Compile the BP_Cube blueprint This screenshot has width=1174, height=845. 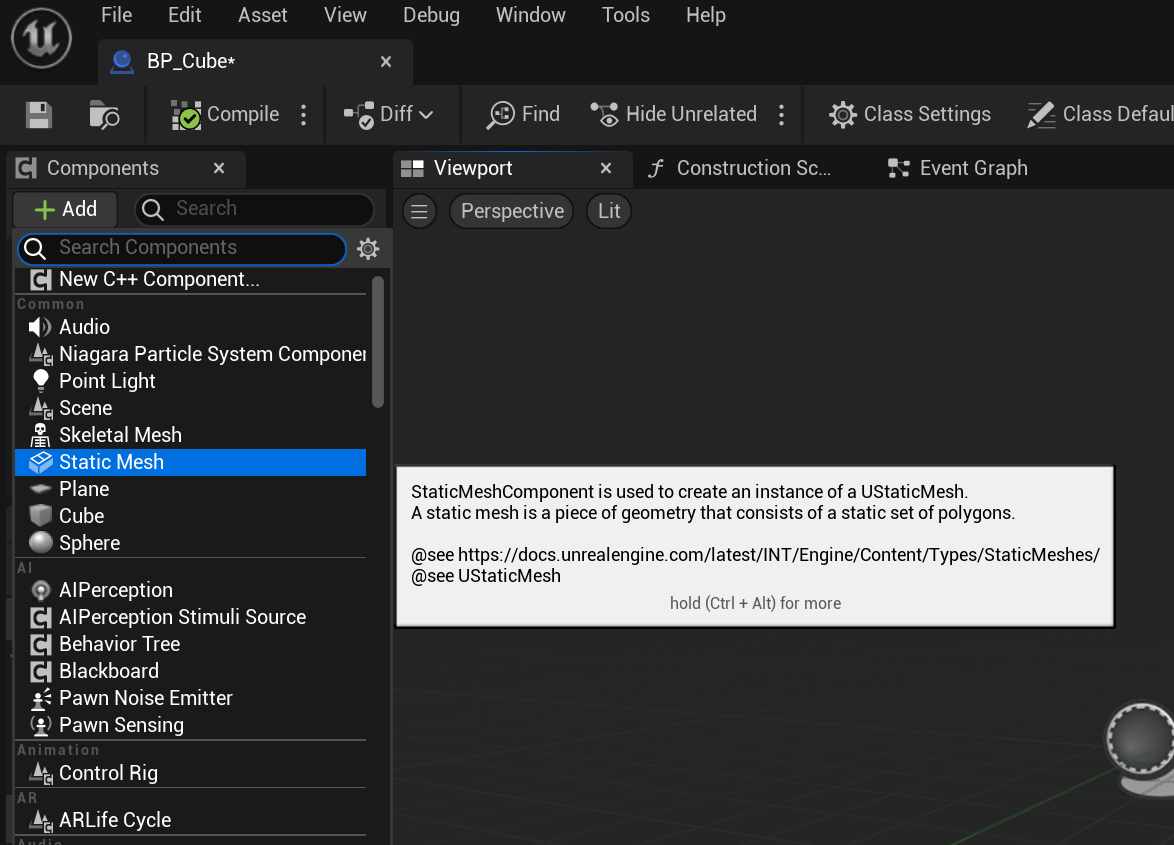pos(225,115)
